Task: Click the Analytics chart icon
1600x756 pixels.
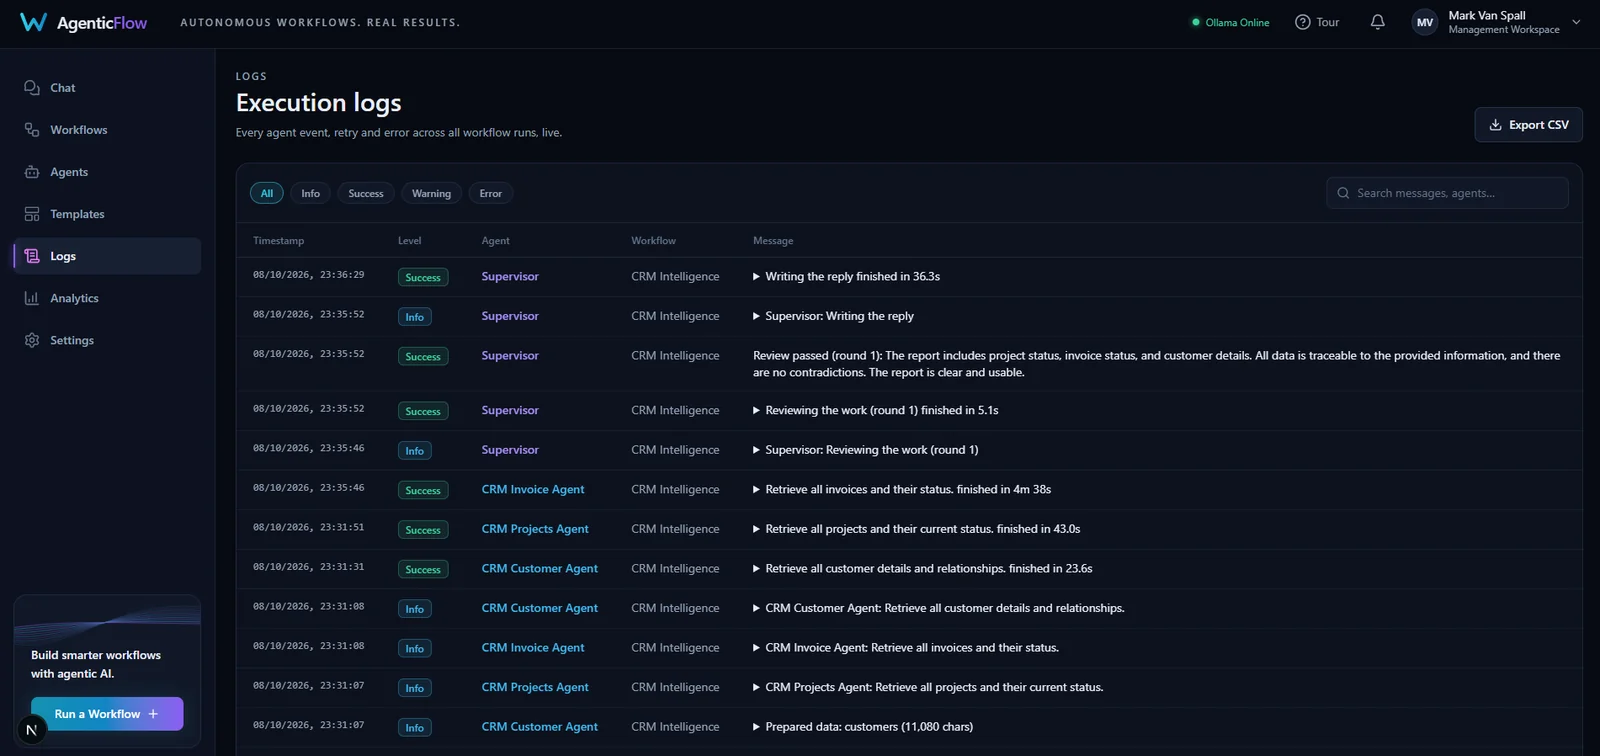Action: pos(32,298)
